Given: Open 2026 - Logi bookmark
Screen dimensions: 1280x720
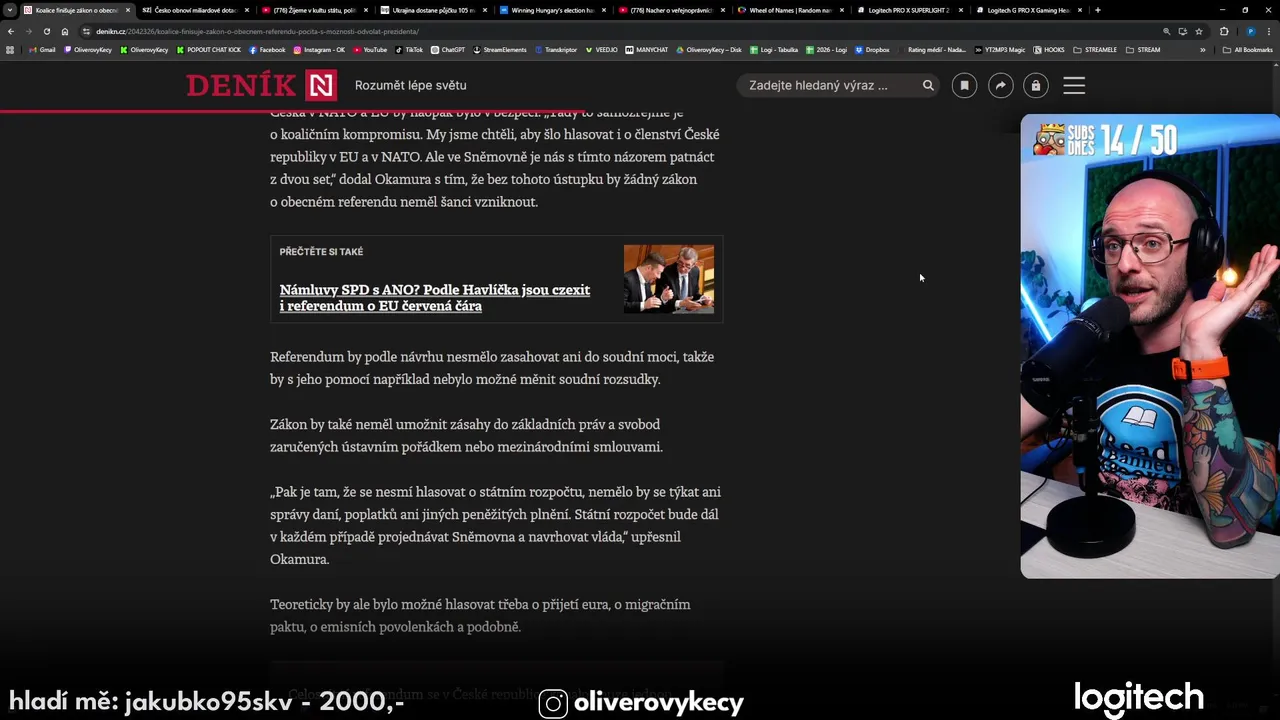Looking at the screenshot, I should click(x=825, y=49).
